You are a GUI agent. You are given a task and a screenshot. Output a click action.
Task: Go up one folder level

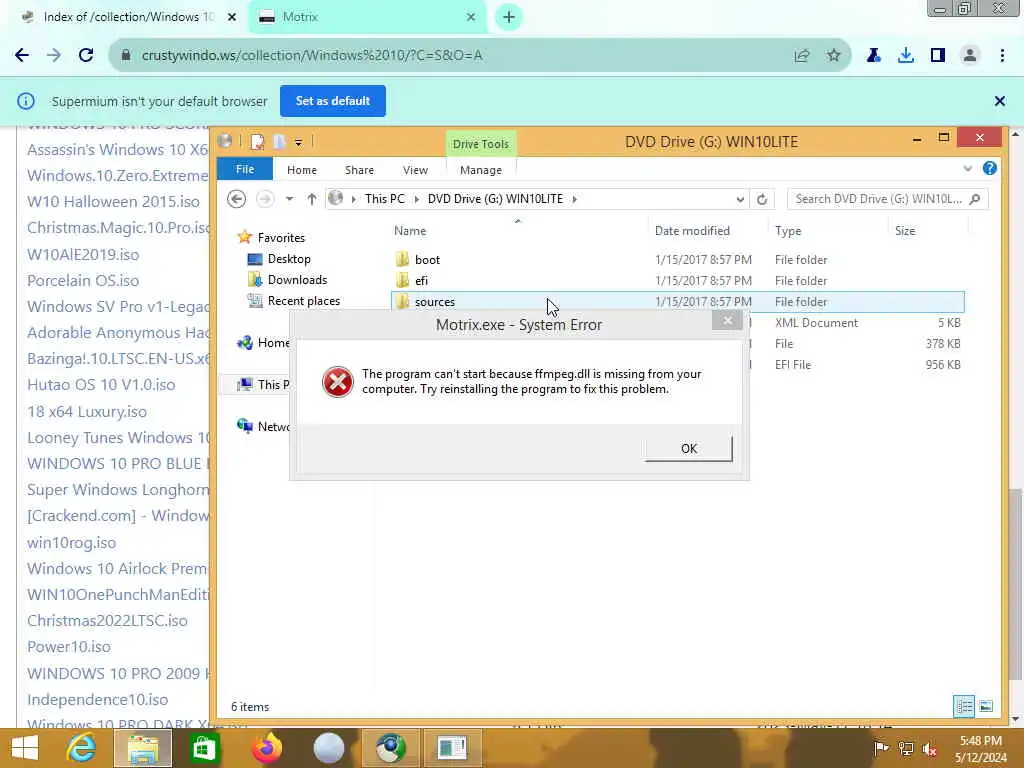[x=312, y=199]
